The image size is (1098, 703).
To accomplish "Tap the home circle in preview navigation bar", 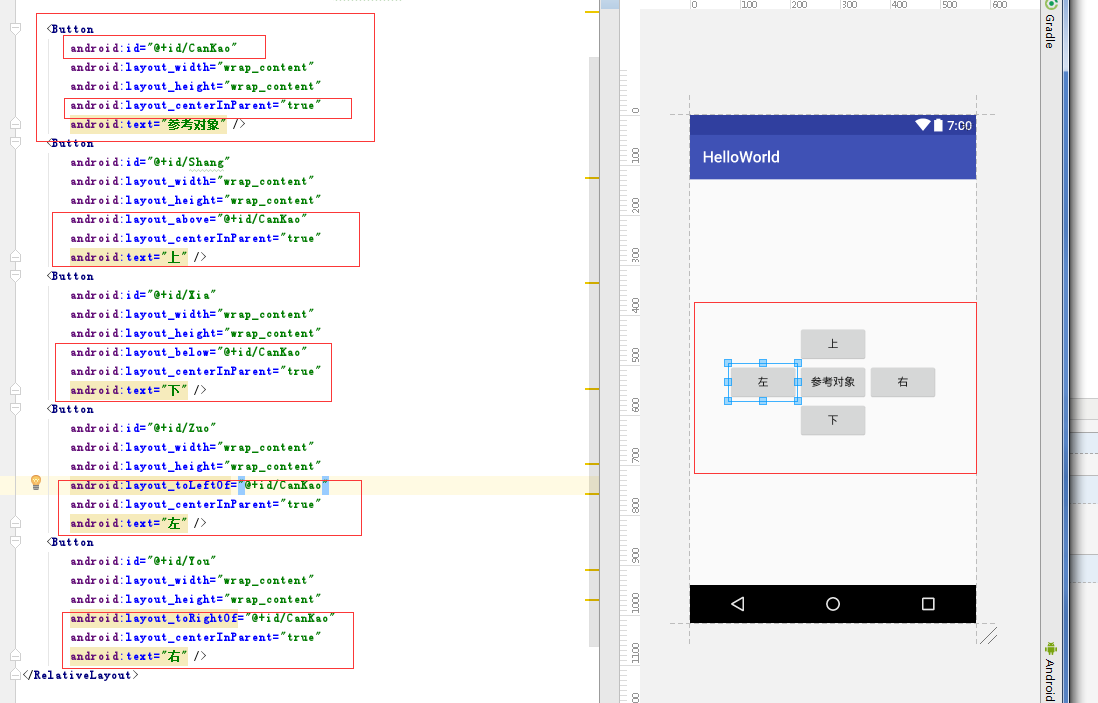I will pyautogui.click(x=833, y=604).
